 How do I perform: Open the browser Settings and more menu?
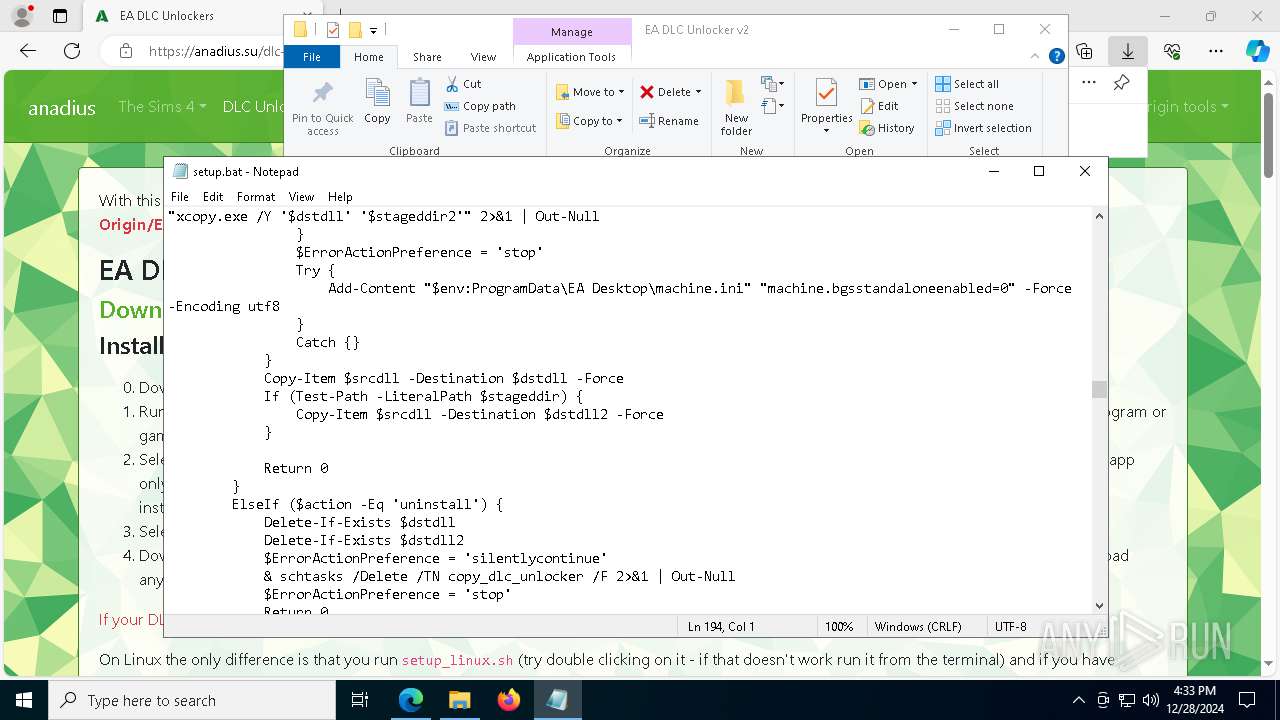point(1215,51)
